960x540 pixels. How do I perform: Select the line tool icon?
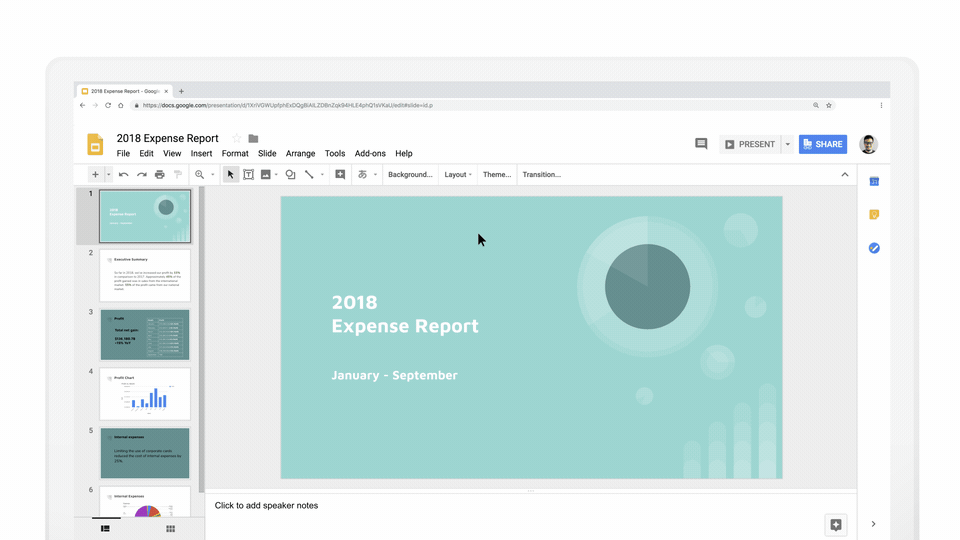coord(309,174)
